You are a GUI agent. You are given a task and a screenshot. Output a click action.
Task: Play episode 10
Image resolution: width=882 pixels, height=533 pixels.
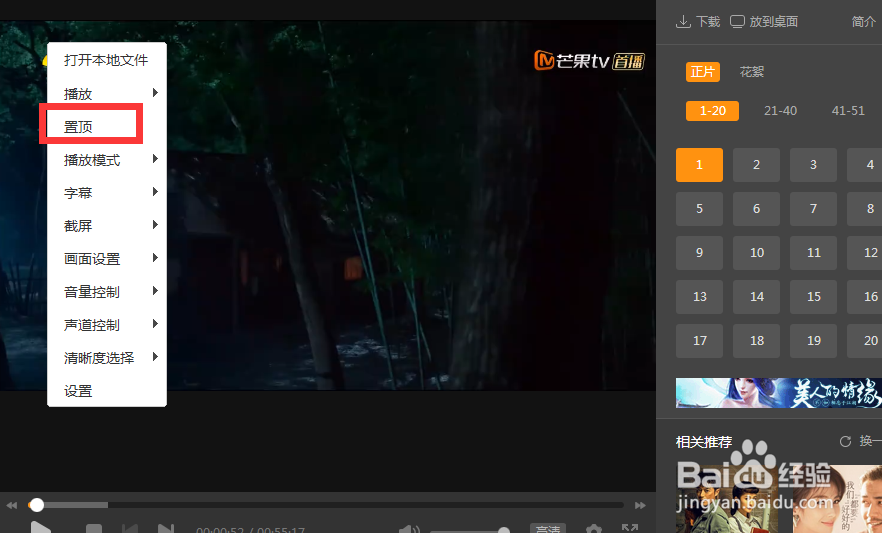point(756,252)
